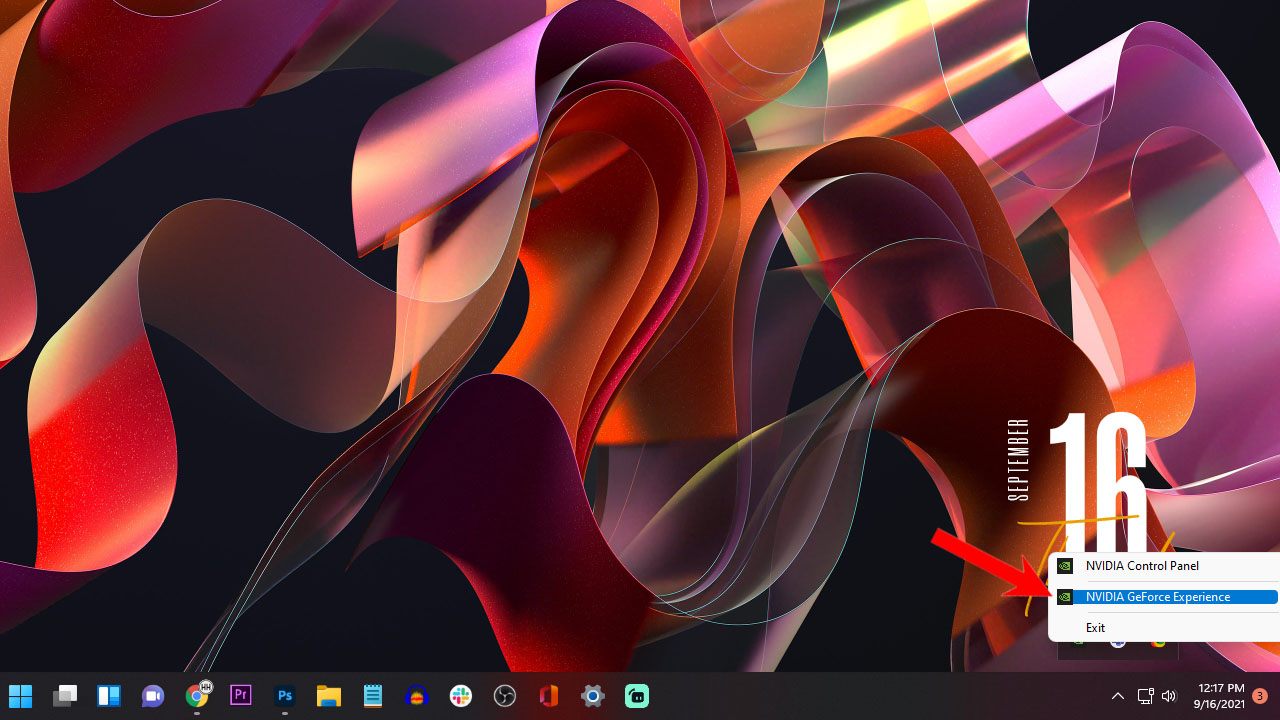Open the Microsoft Office app

coord(549,696)
